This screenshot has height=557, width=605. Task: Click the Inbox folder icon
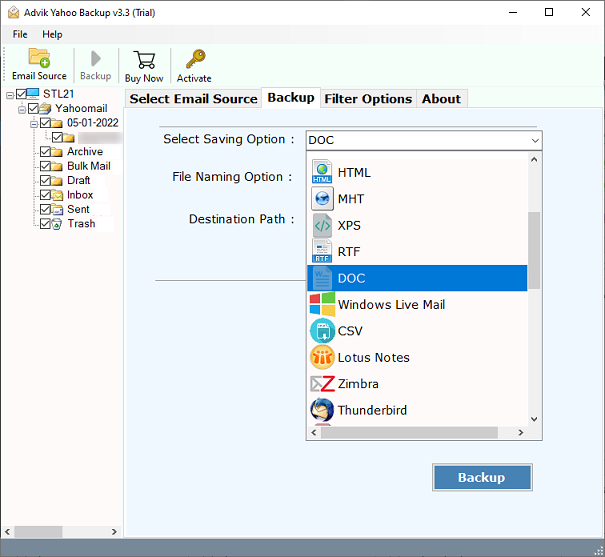pyautogui.click(x=57, y=195)
